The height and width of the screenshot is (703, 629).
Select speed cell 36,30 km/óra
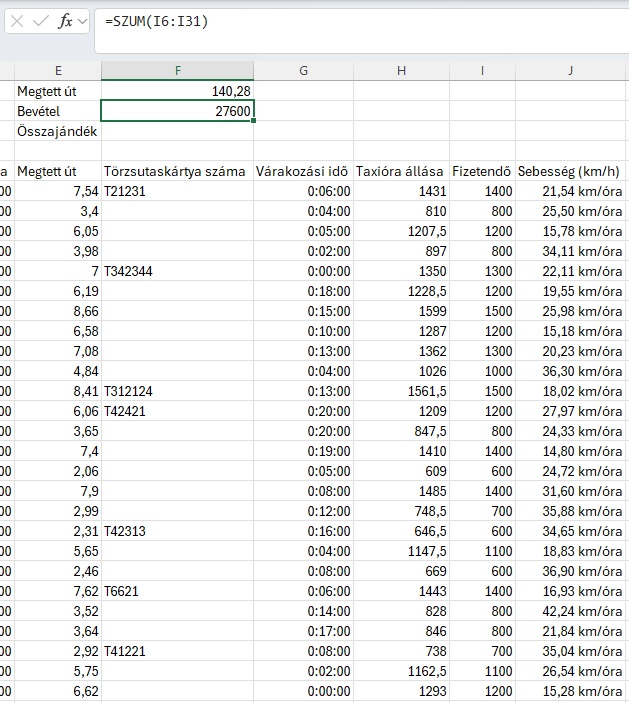(570, 371)
